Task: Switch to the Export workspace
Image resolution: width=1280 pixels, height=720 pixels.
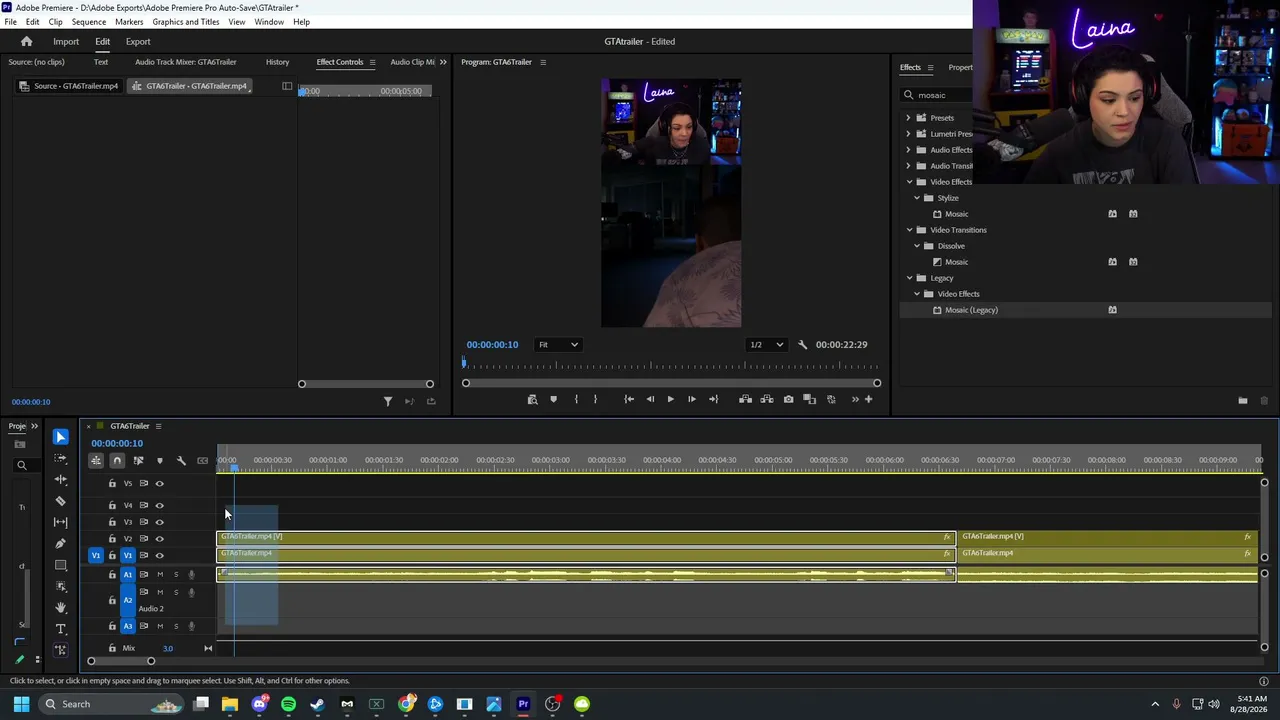Action: click(138, 42)
